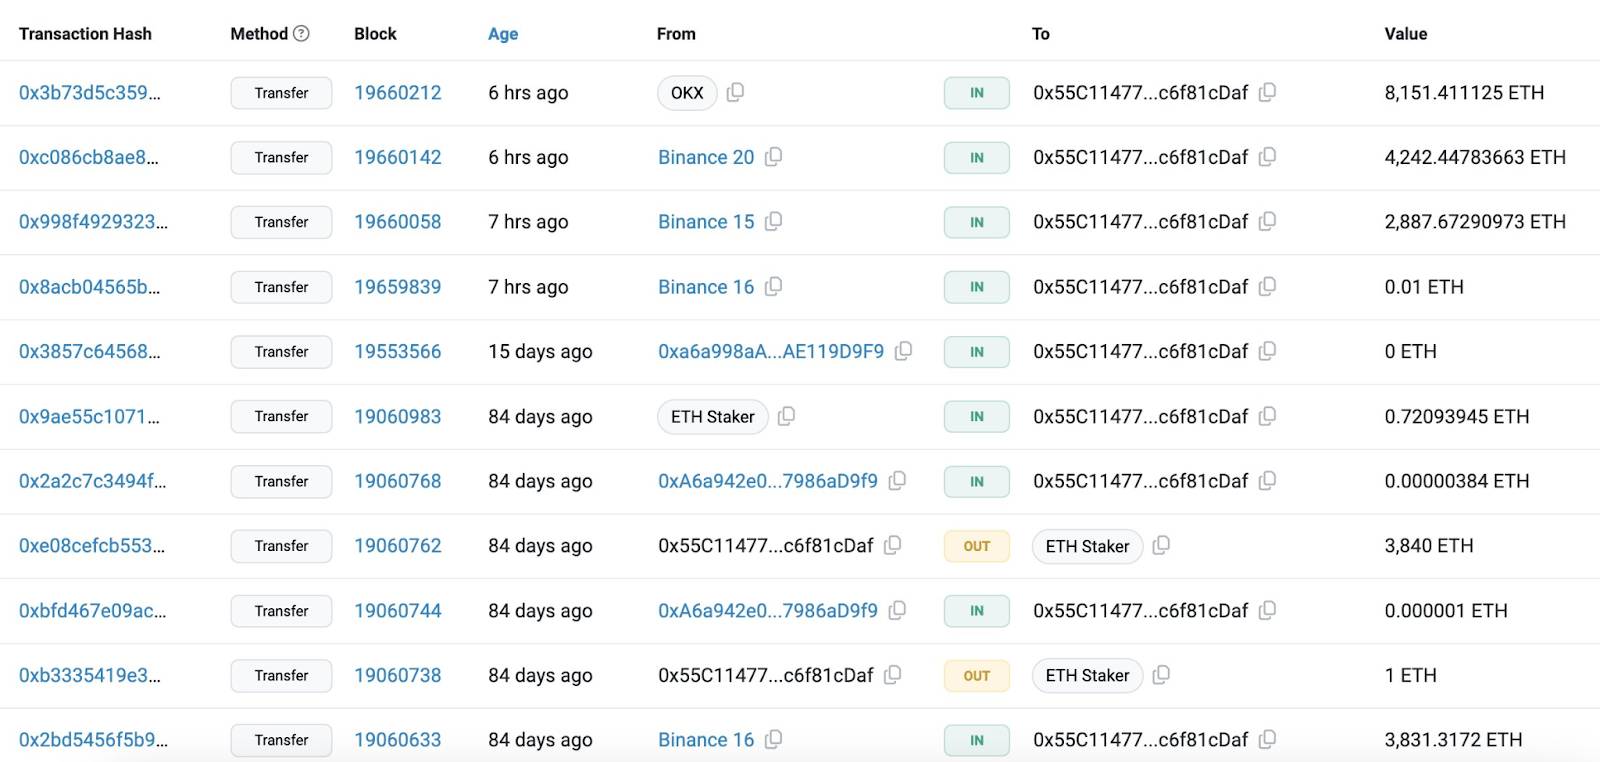This screenshot has width=1600, height=762.
Task: Copy recipient address in block 19659839 row
Action: pyautogui.click(x=1267, y=286)
